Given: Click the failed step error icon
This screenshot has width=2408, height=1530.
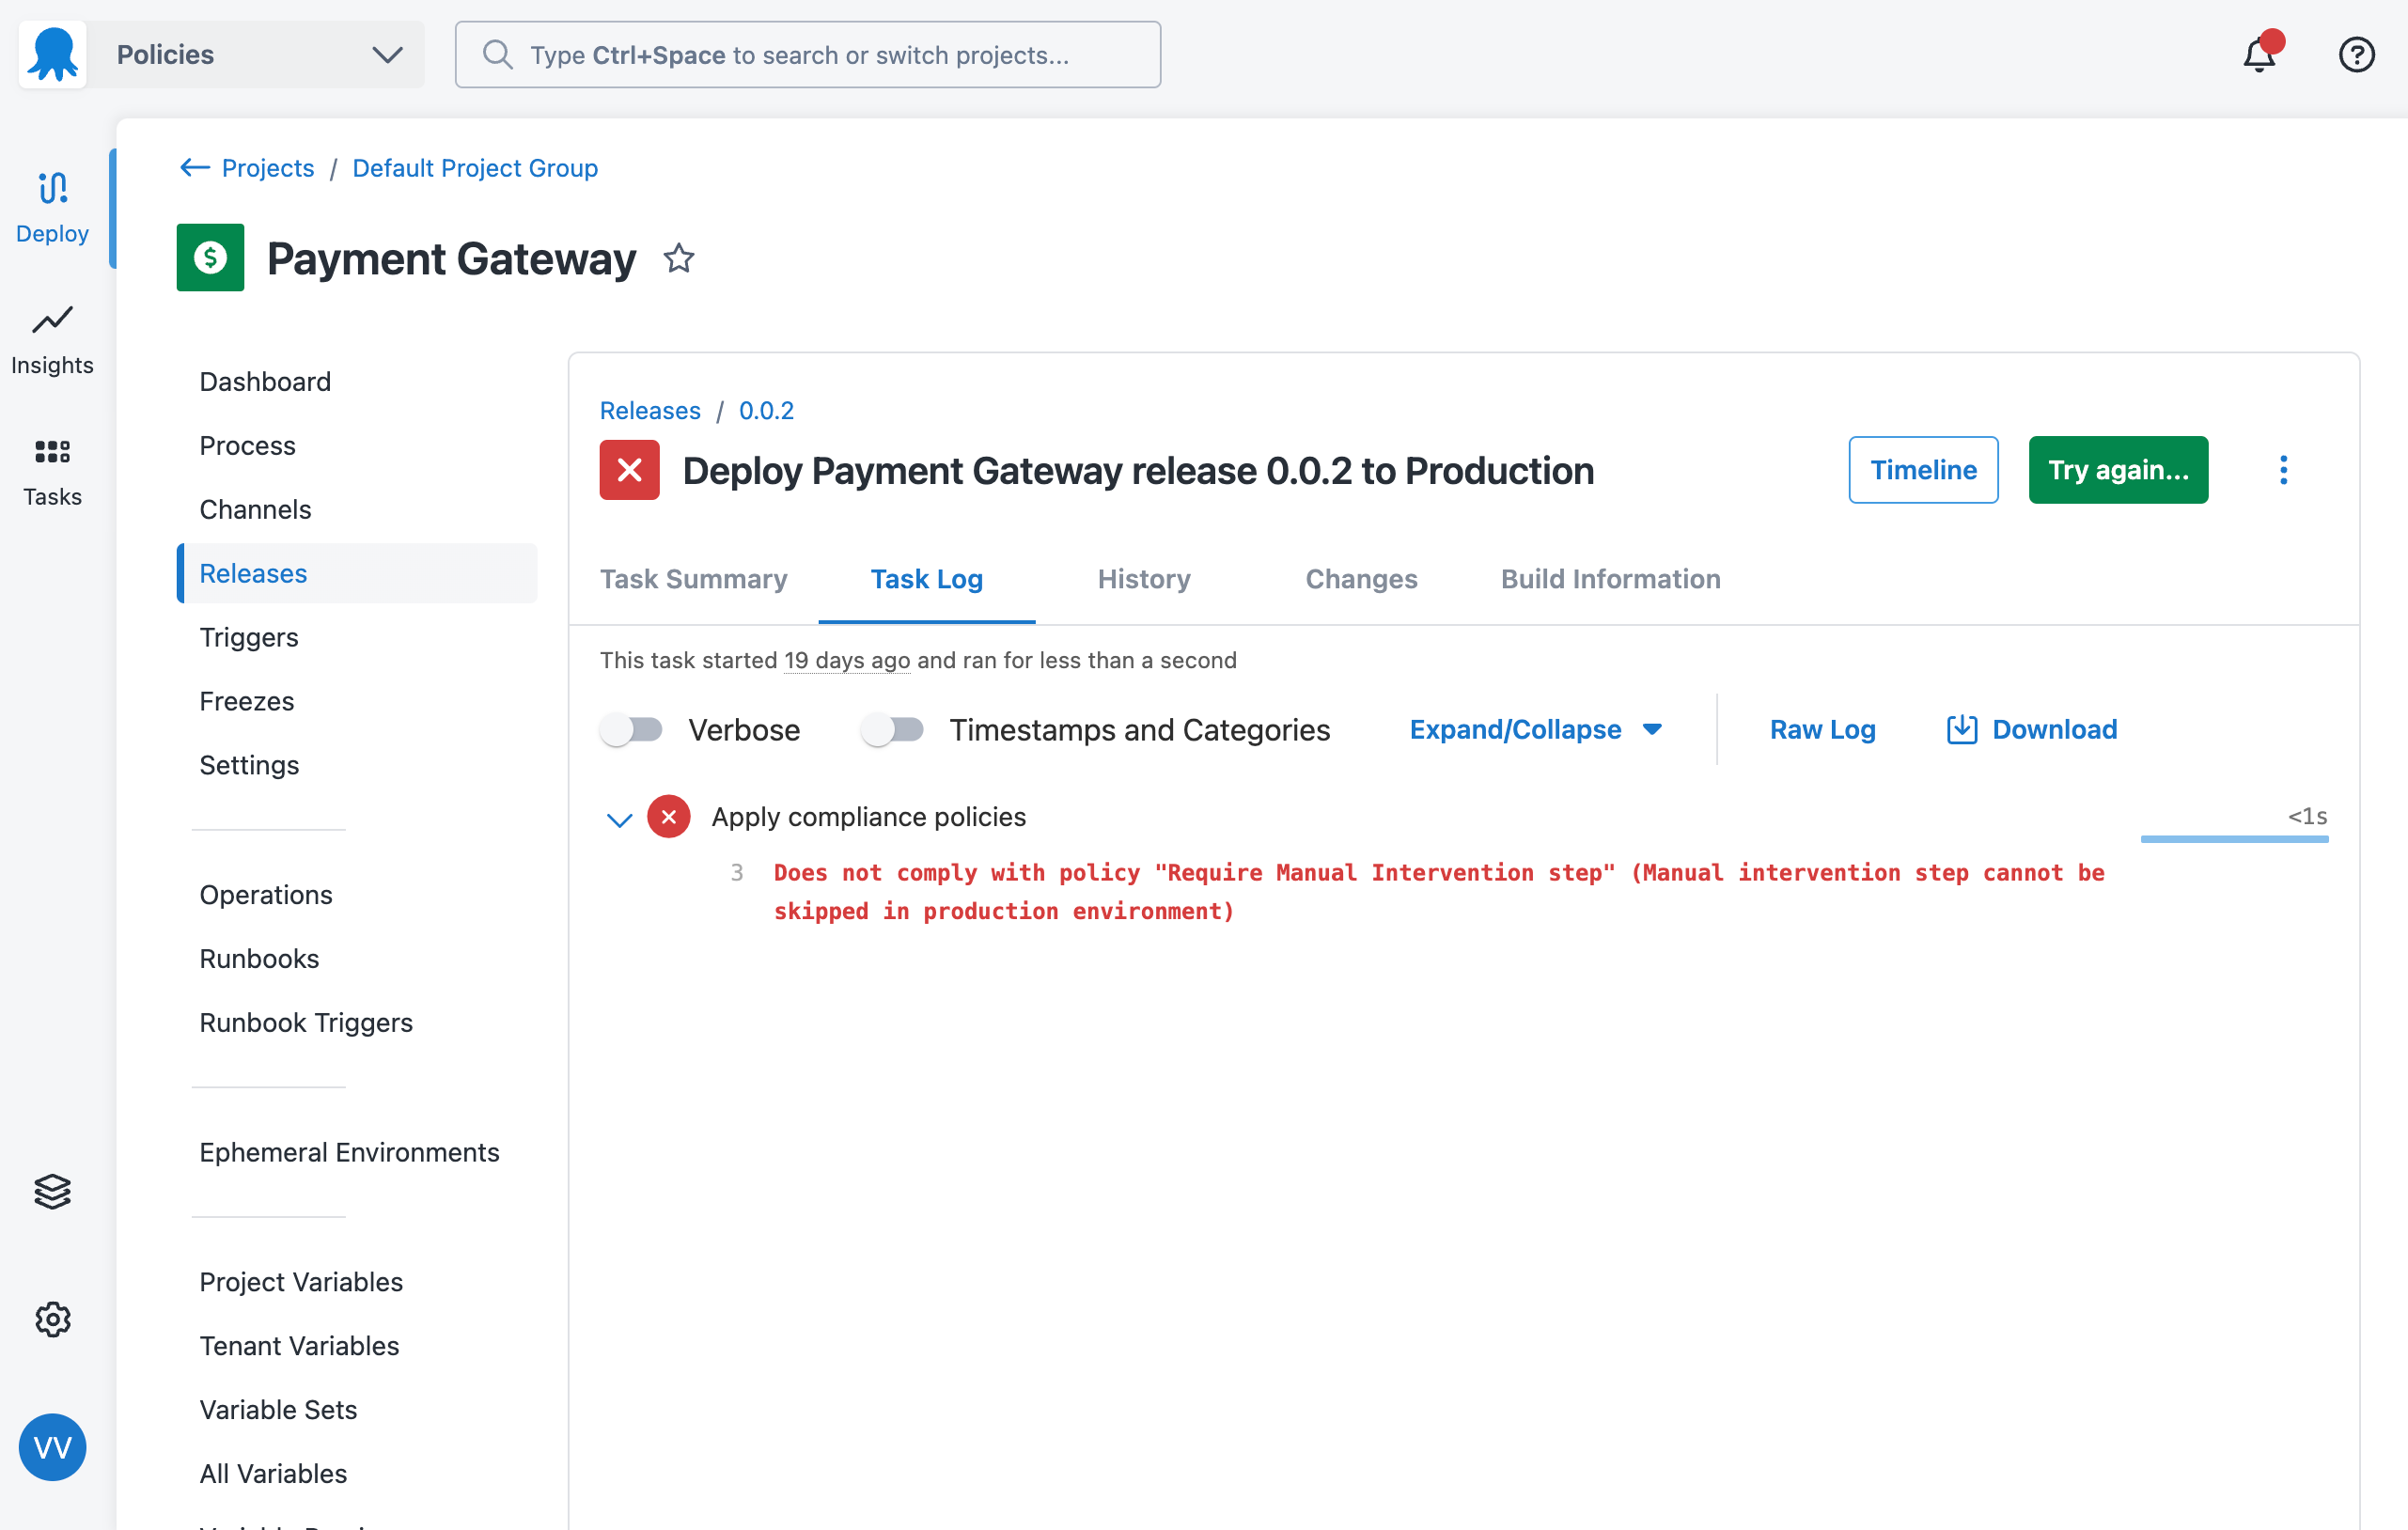Looking at the screenshot, I should (669, 817).
